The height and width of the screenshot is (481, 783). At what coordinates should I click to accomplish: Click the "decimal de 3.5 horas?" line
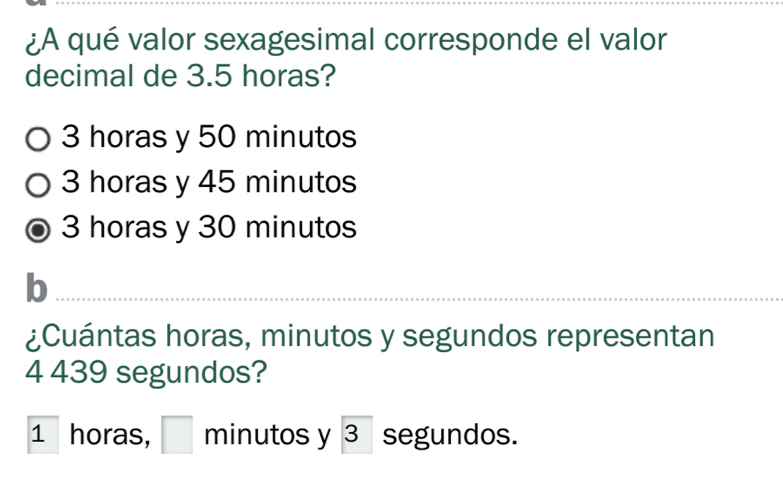(x=180, y=76)
